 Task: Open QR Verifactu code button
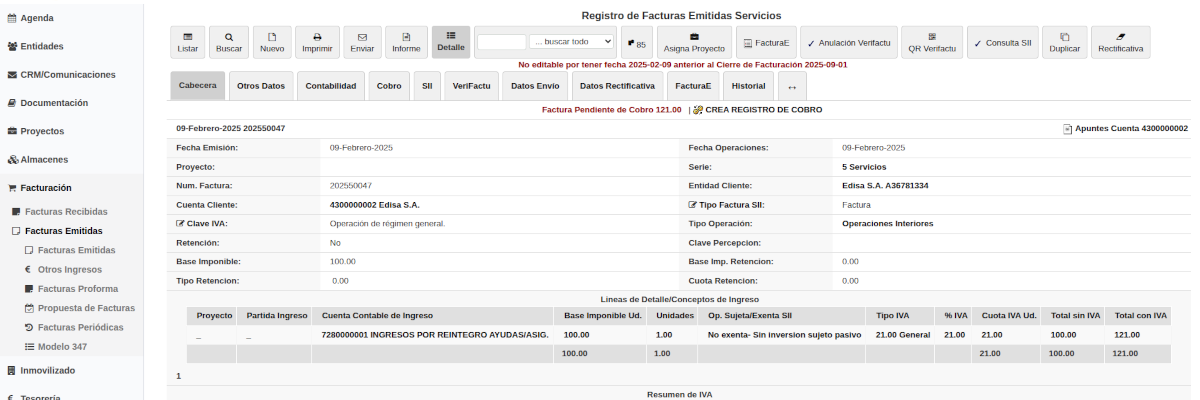[932, 41]
